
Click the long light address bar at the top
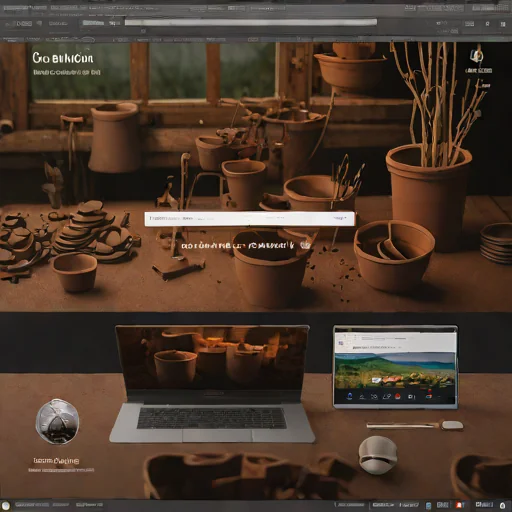(x=251, y=22)
